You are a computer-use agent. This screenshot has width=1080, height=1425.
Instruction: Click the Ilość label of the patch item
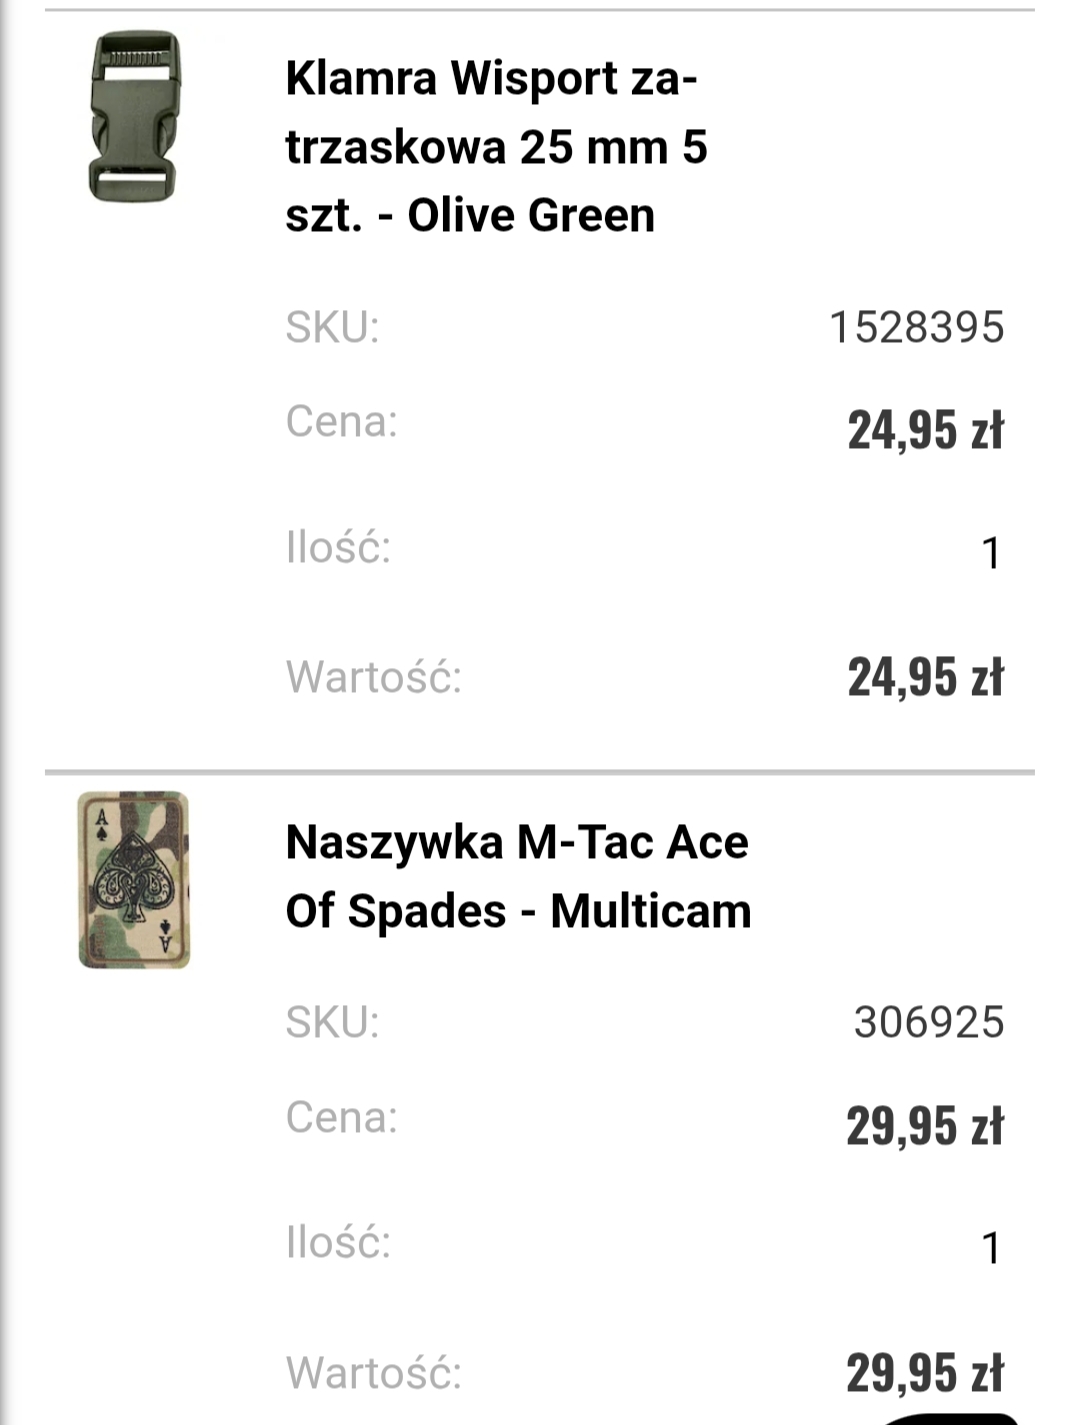point(338,1243)
